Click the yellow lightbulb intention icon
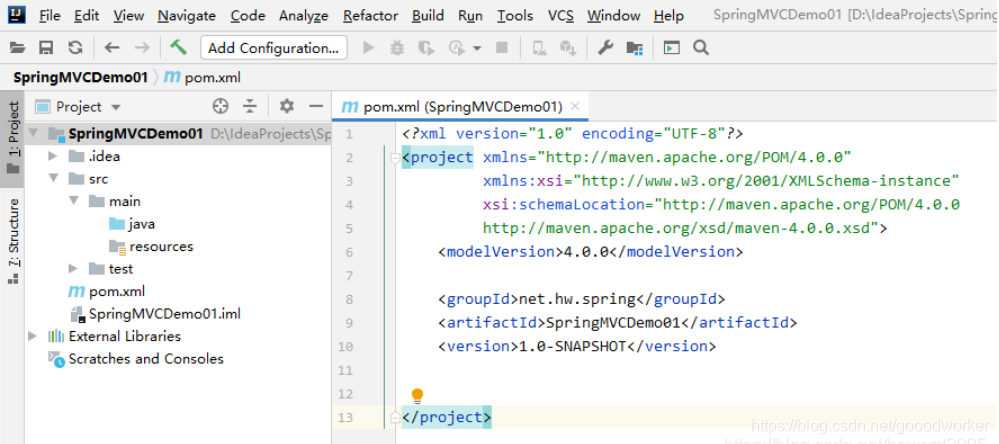Screen dimensions: 999x444 (x=417, y=396)
